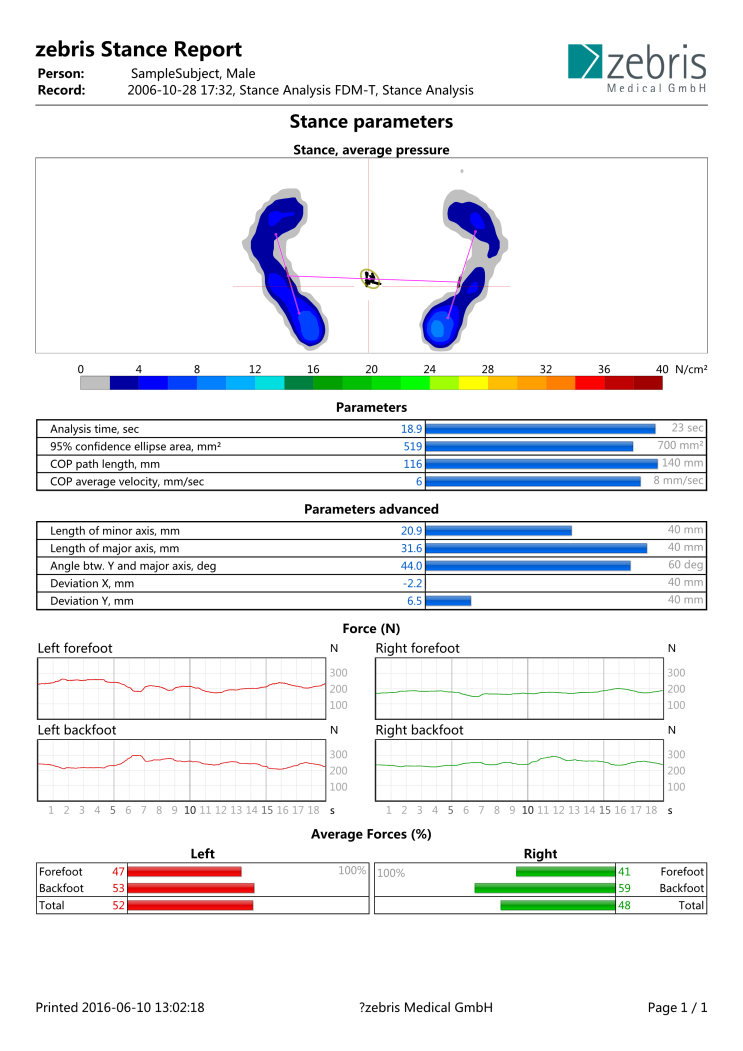Viewport: 743px width, 1051px height.
Task: Click the zebris Medical GmbH logo
Action: pos(637,68)
